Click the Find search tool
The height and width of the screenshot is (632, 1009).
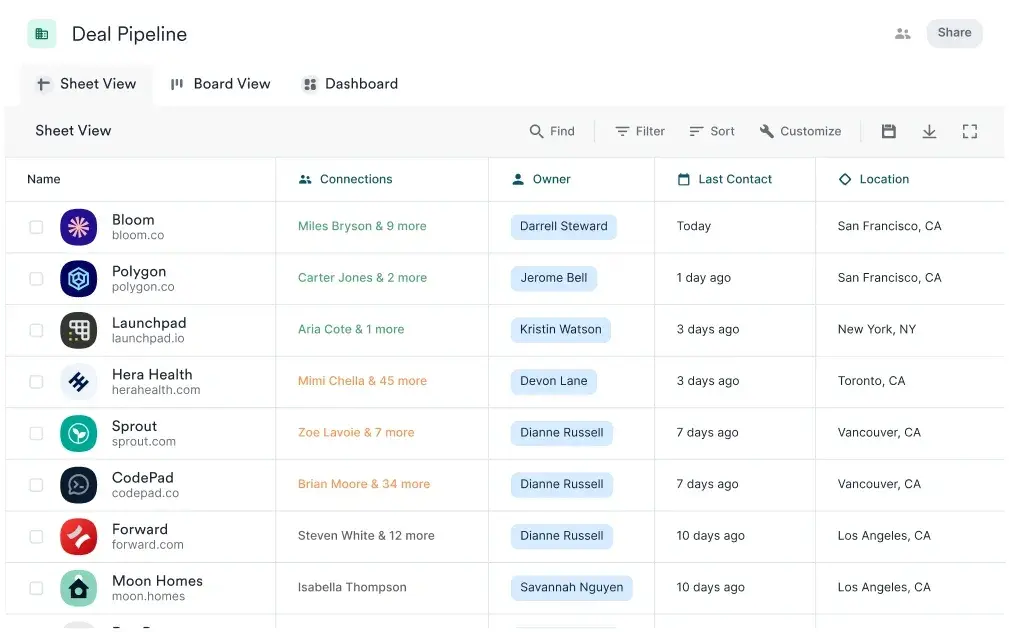(x=552, y=131)
